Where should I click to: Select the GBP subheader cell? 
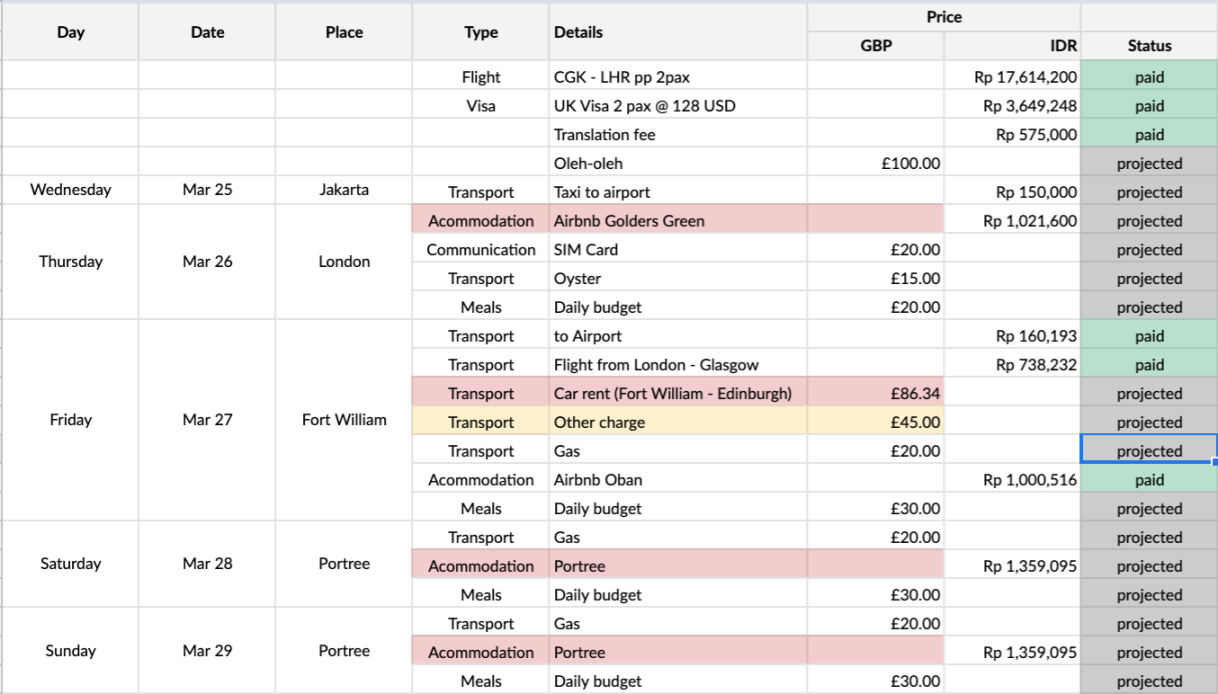[x=875, y=46]
